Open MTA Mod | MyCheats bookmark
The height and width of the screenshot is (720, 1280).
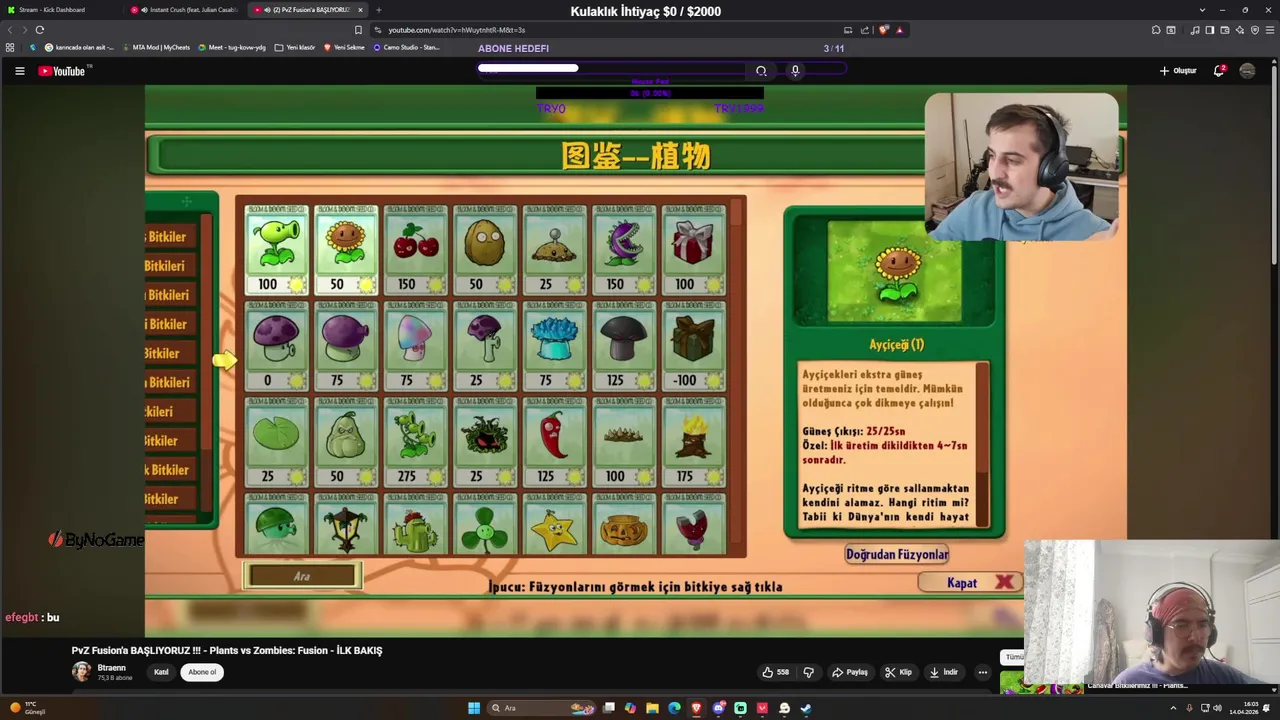[156, 47]
